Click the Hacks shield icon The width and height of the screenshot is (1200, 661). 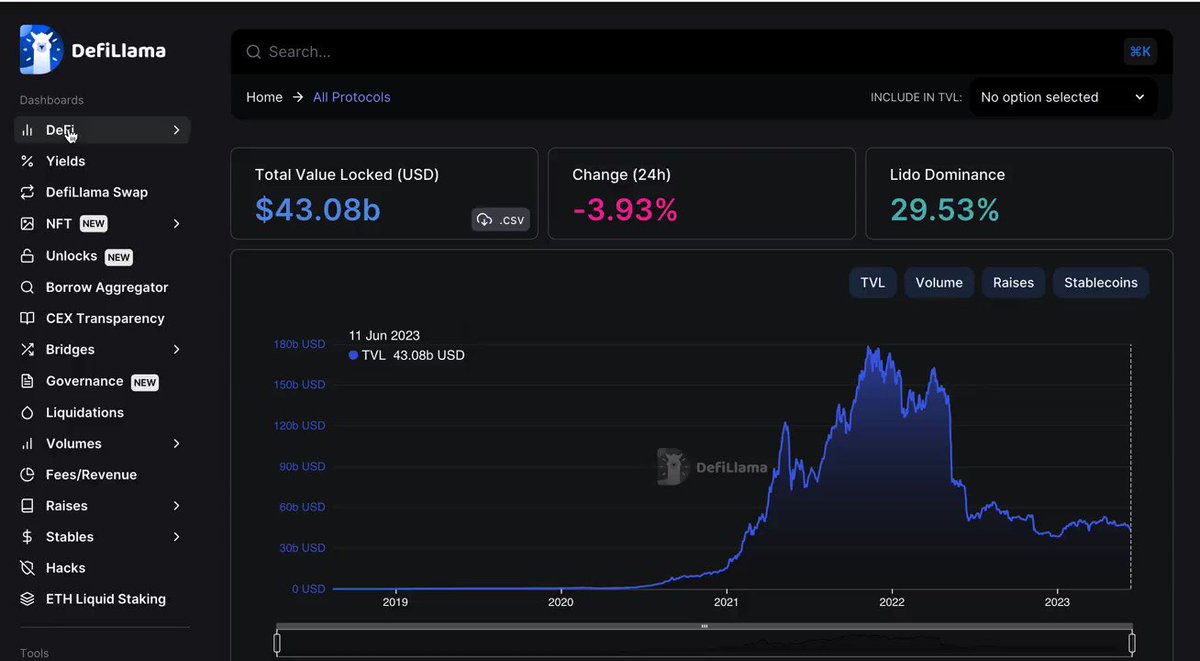coord(27,568)
